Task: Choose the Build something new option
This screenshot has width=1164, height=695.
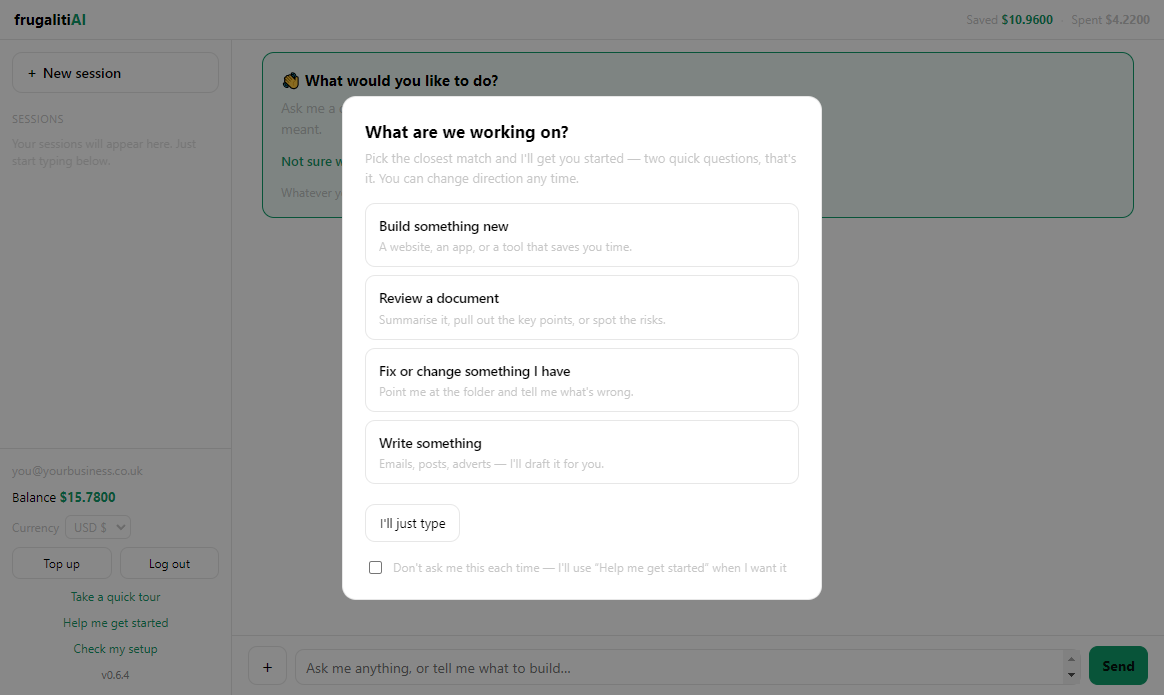Action: [581, 235]
